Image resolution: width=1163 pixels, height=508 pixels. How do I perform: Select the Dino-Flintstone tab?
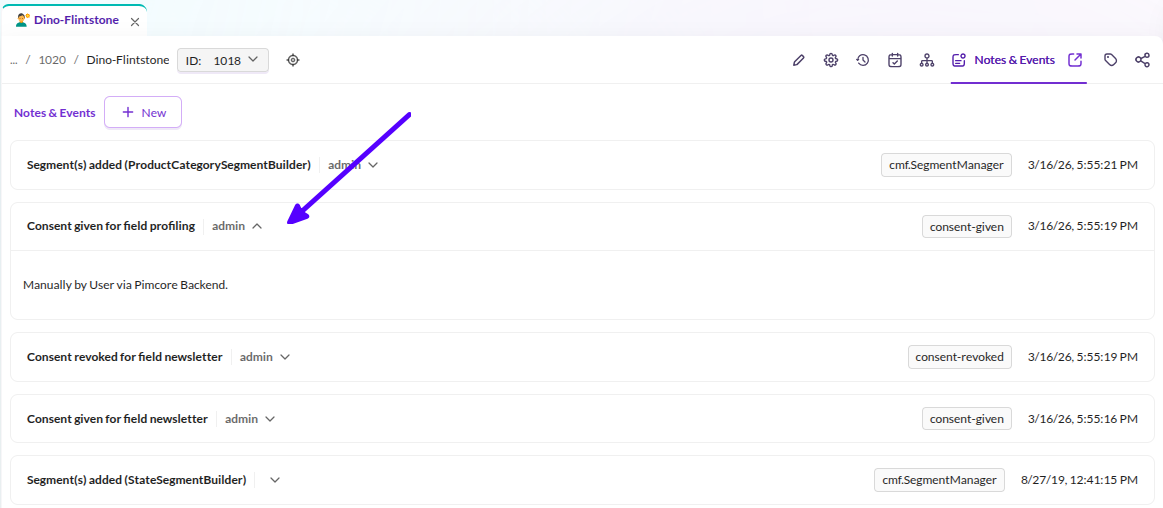[x=73, y=20]
